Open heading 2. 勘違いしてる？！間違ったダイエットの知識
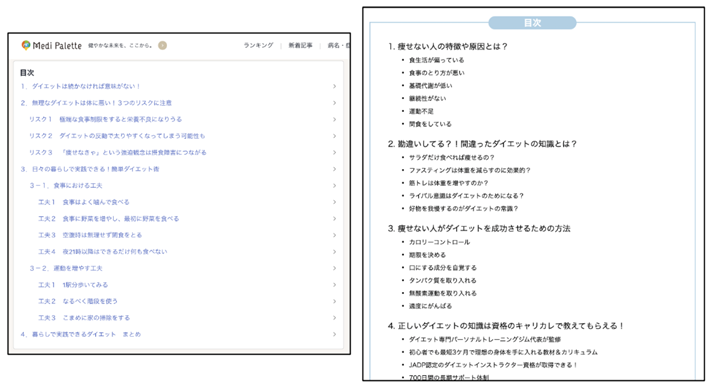This screenshot has height=390, width=712. [482, 144]
